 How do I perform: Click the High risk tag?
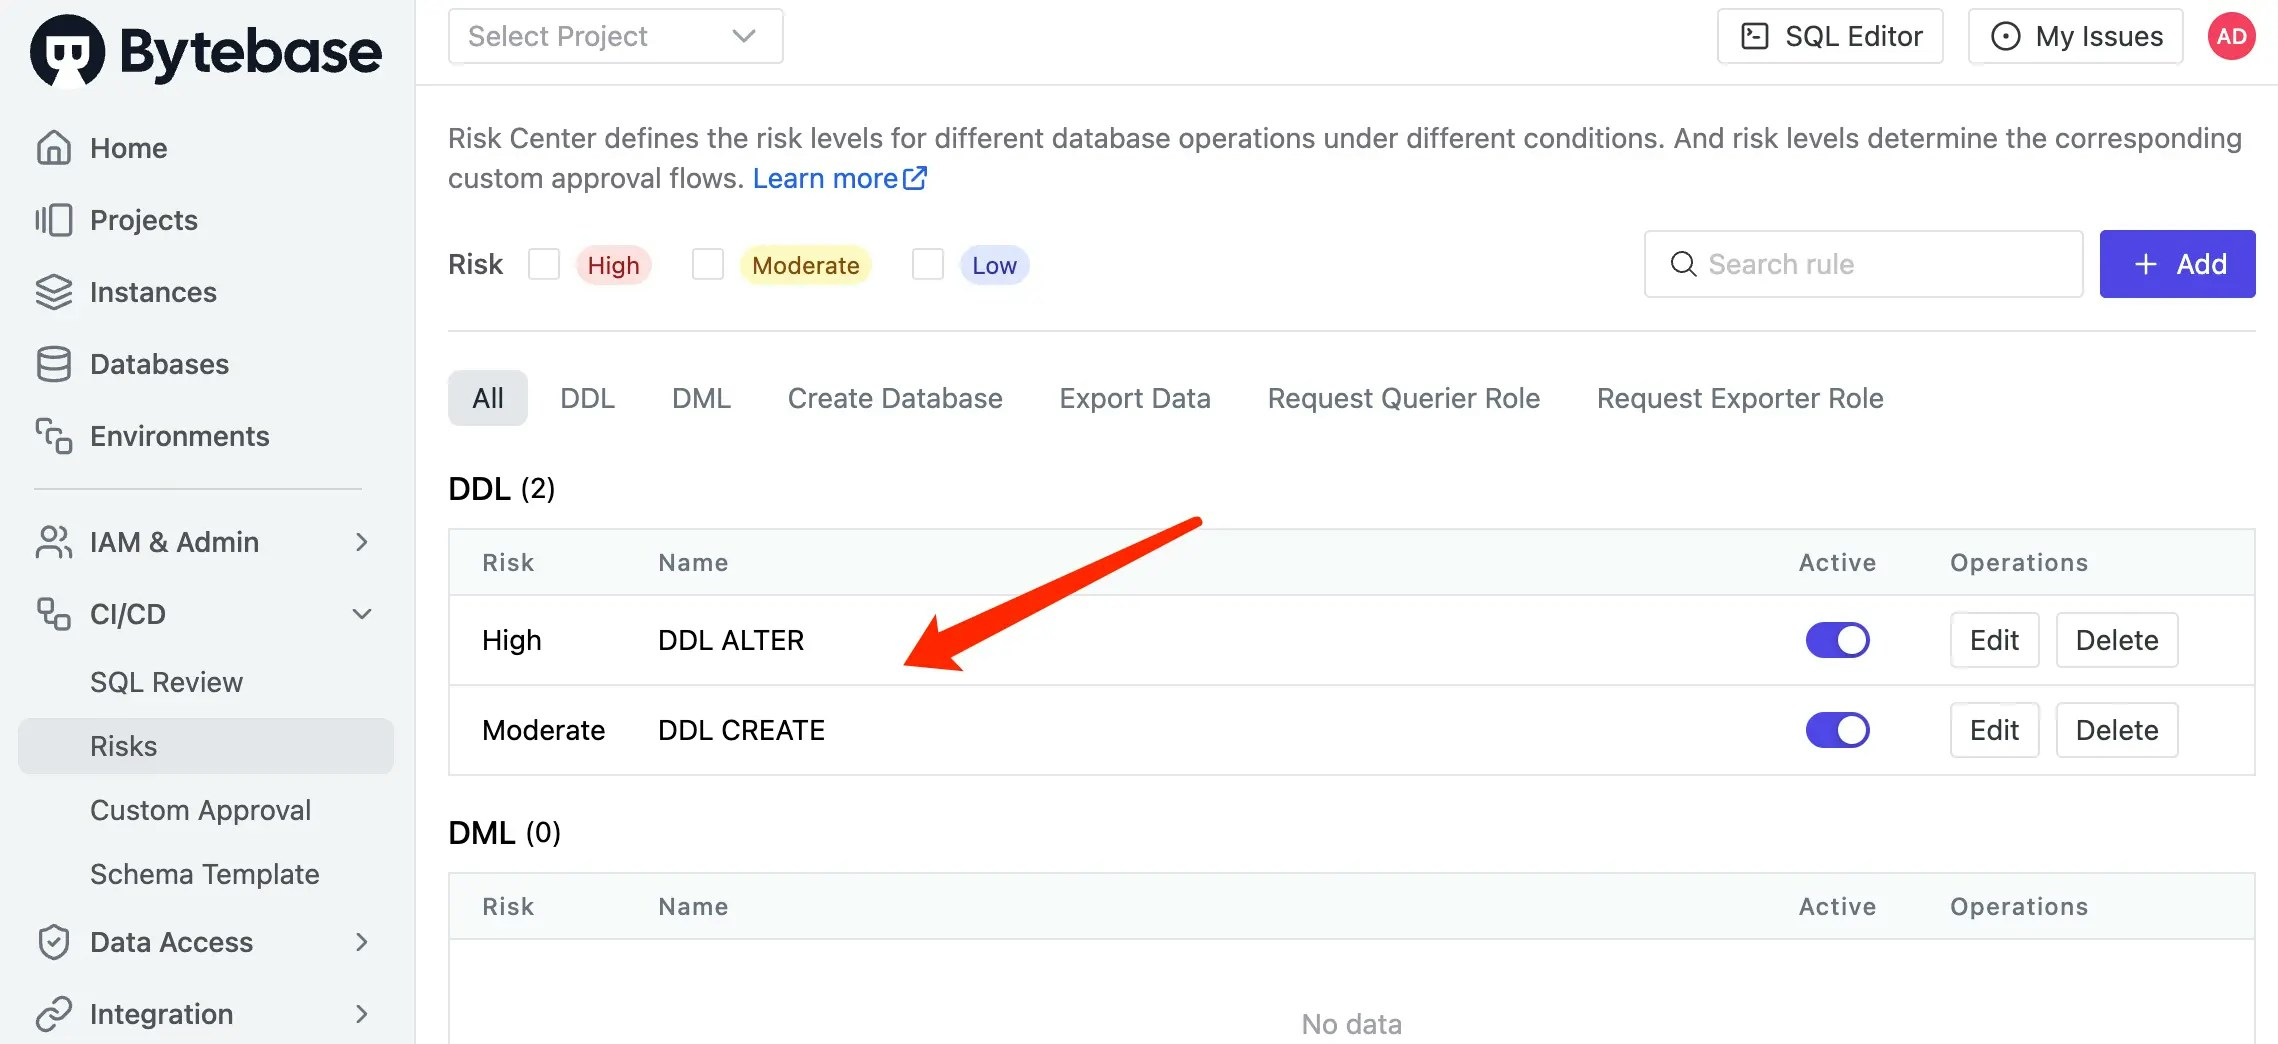(614, 265)
